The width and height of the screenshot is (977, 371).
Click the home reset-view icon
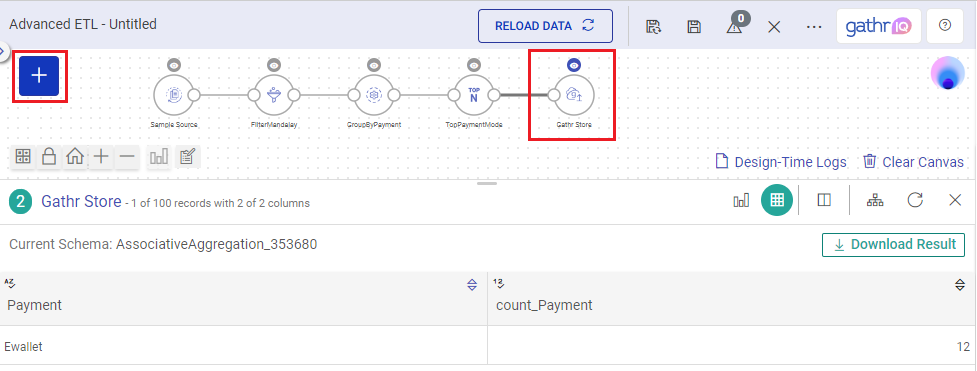pyautogui.click(x=75, y=157)
